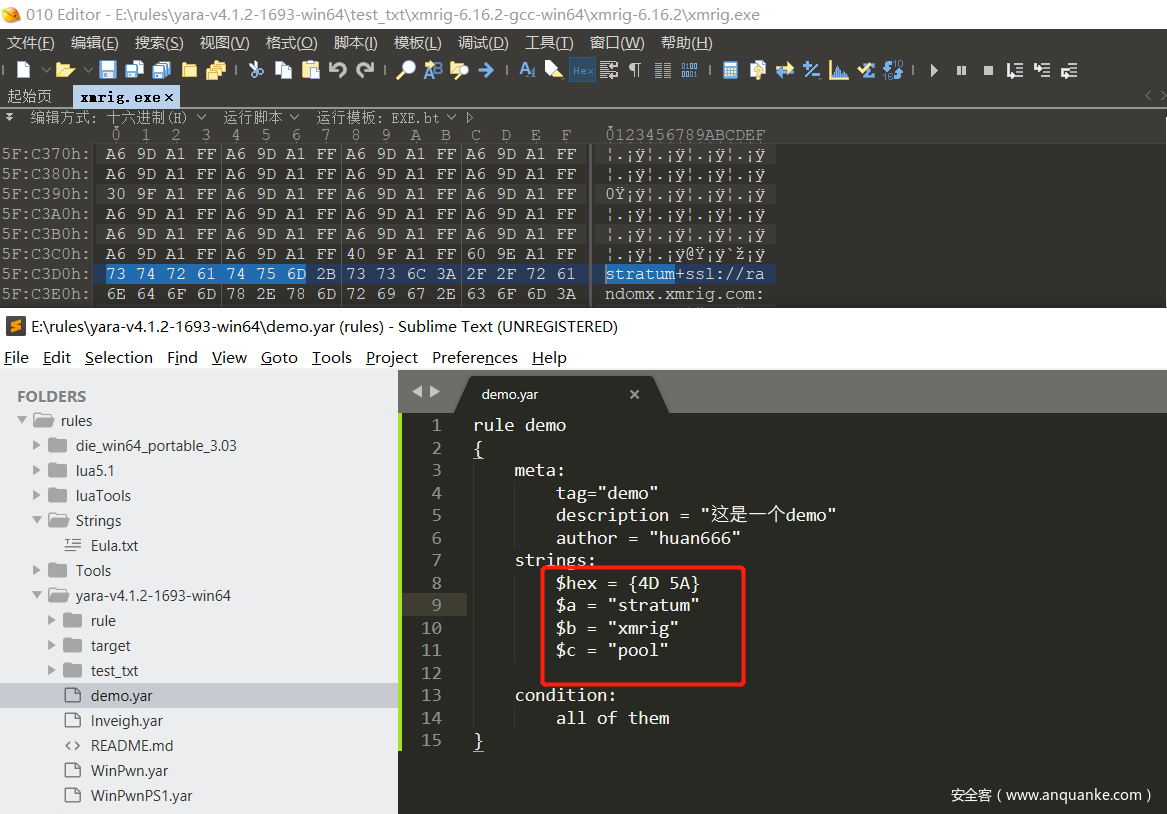Open the Histogram chart icon
The width and height of the screenshot is (1167, 814).
tap(839, 70)
